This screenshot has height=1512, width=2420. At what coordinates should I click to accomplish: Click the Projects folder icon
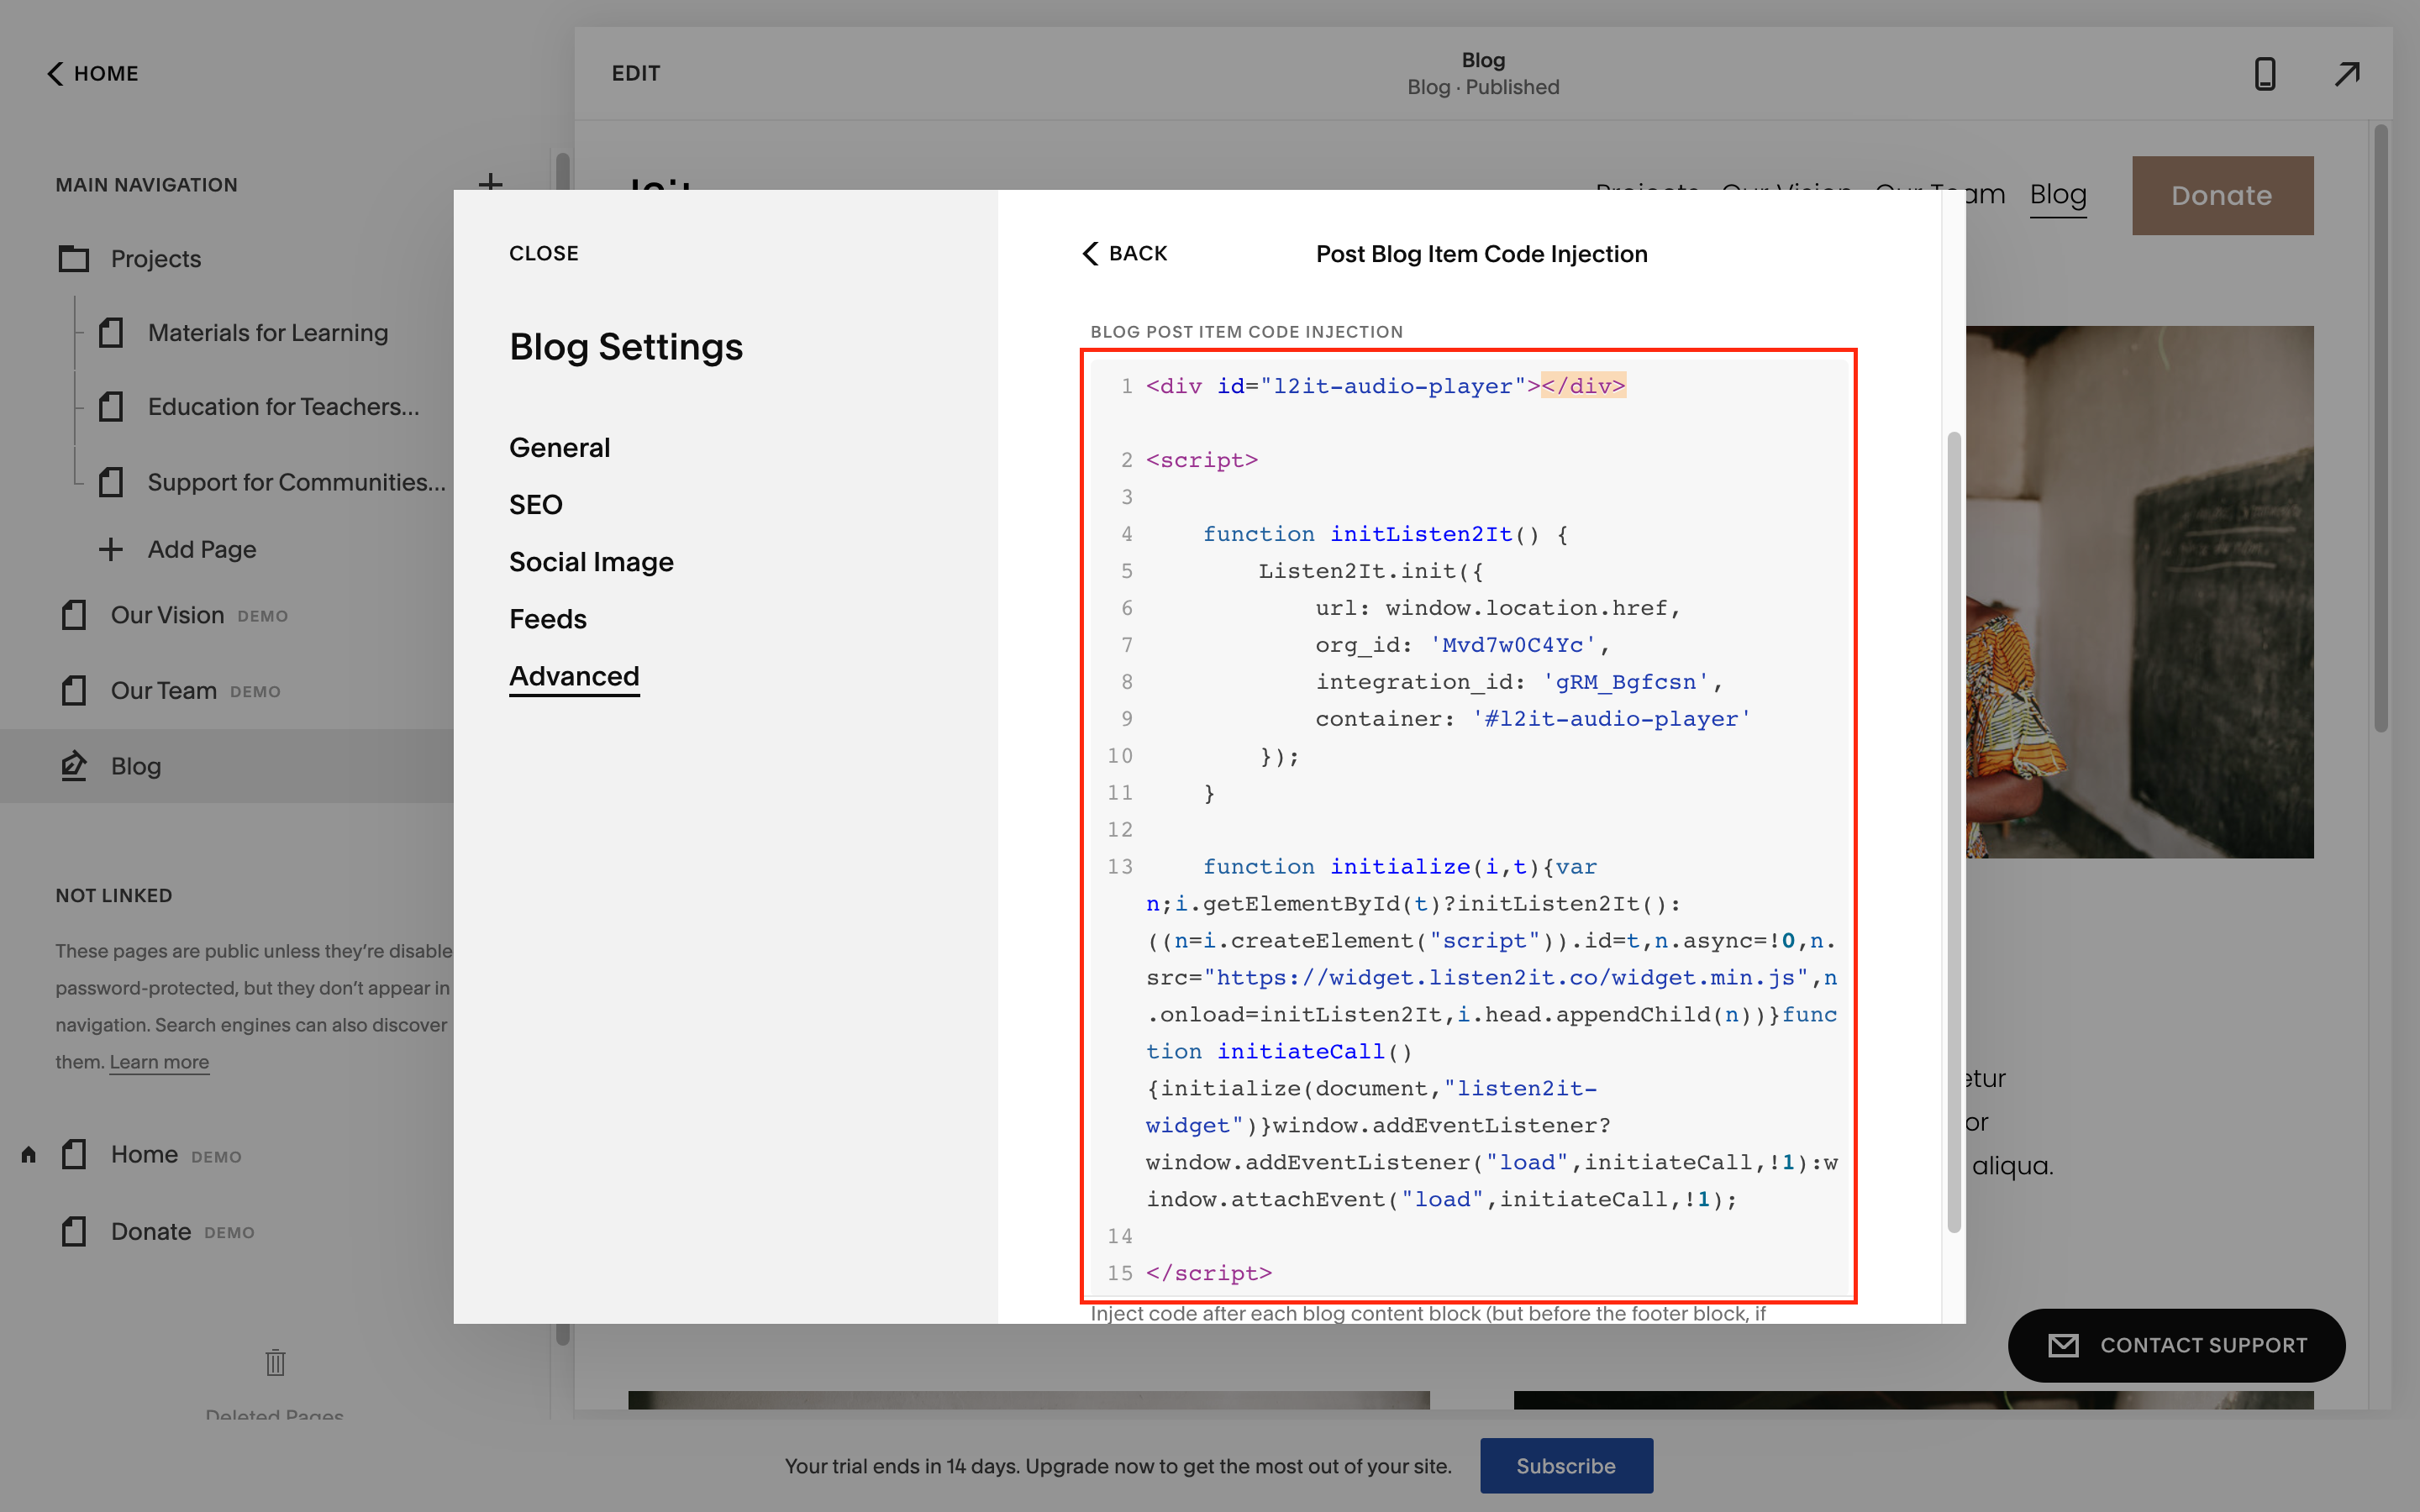point(74,259)
